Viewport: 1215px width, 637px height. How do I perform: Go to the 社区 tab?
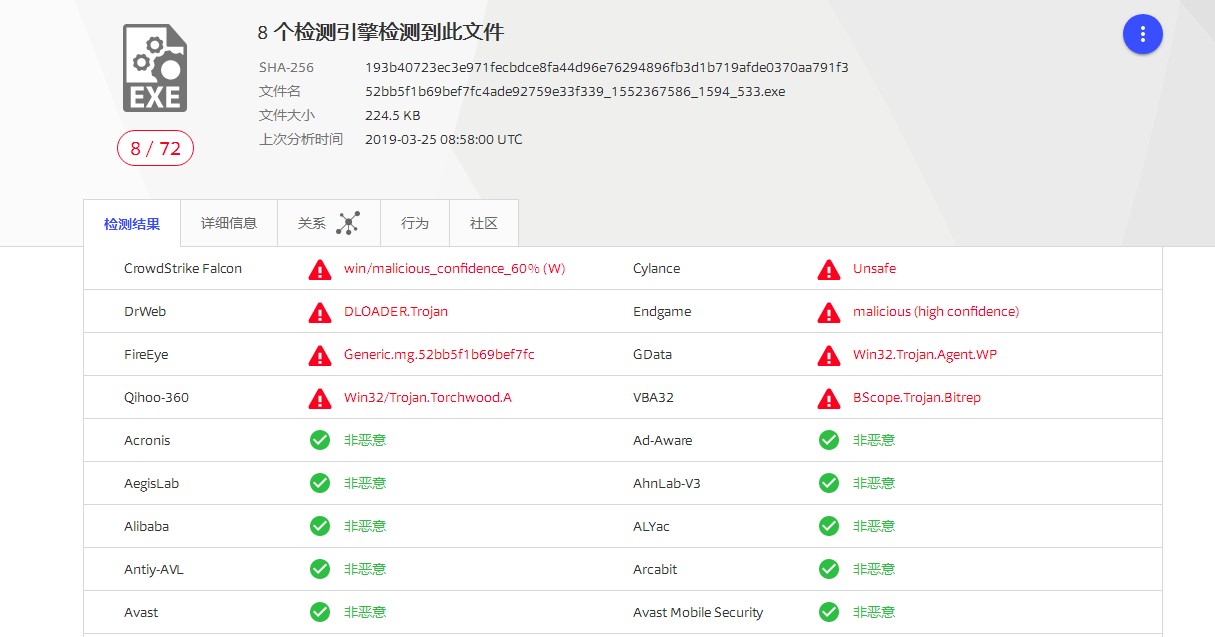tap(484, 223)
